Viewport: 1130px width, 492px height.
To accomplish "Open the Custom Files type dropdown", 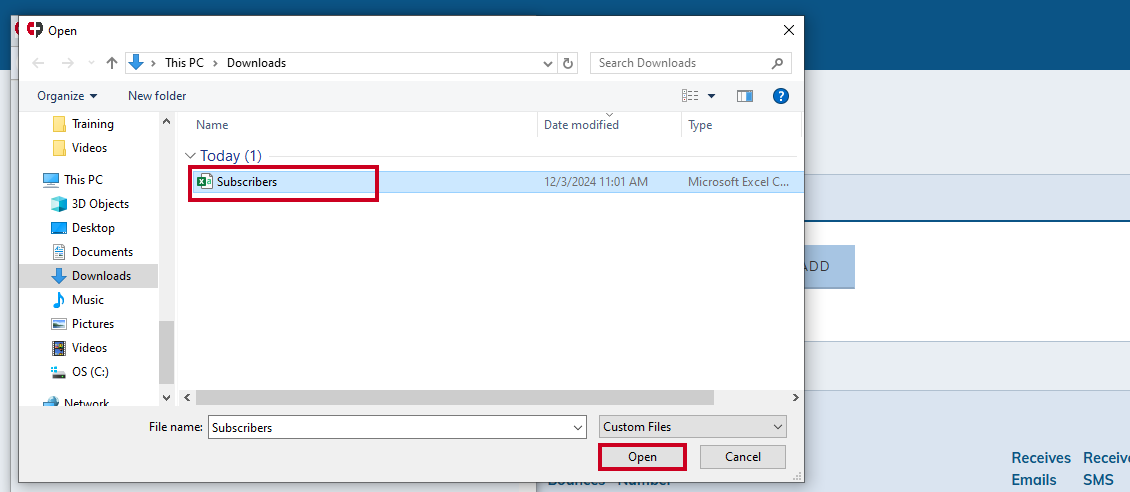I will pos(693,427).
